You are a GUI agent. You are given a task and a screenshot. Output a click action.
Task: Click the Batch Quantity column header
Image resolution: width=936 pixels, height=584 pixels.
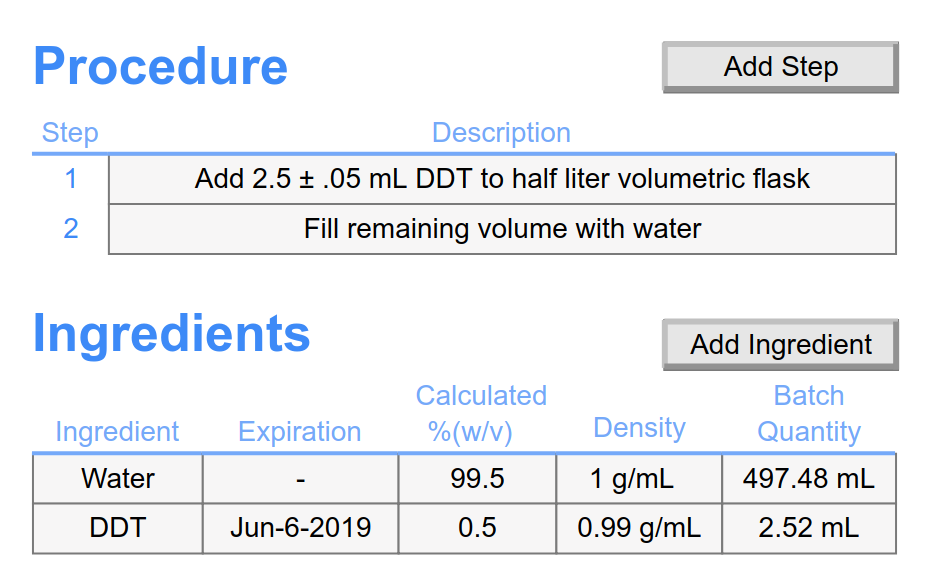[x=809, y=414]
